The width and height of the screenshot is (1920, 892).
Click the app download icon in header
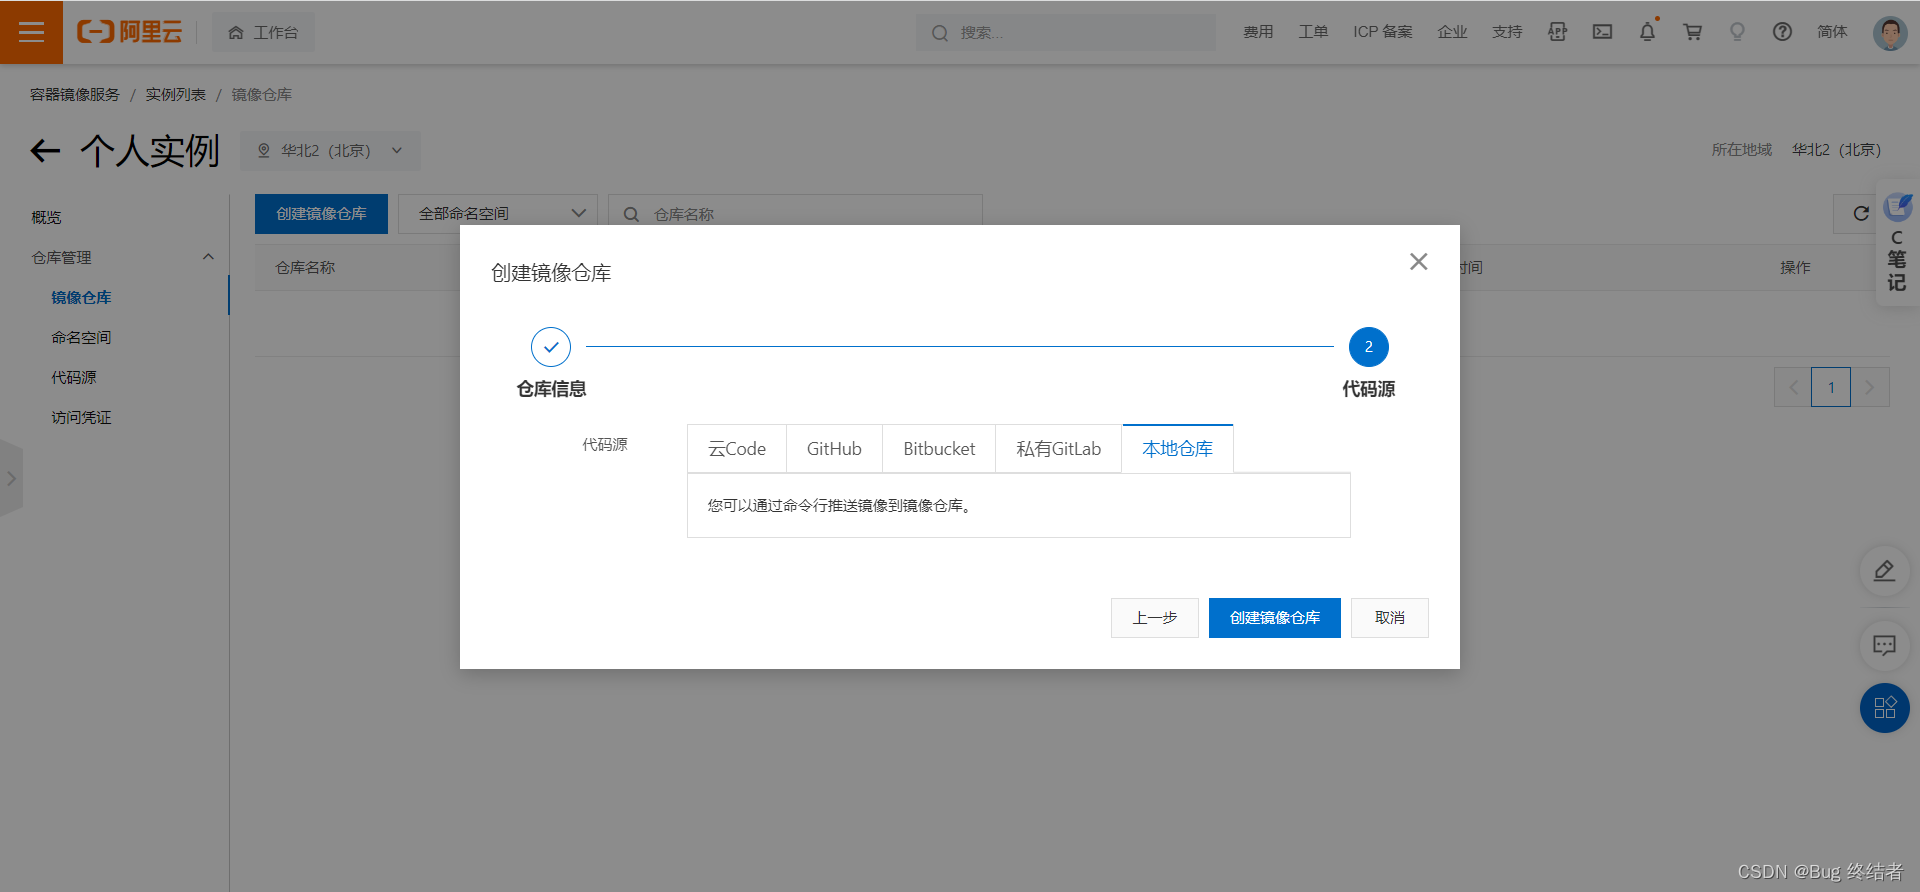coord(1557,32)
